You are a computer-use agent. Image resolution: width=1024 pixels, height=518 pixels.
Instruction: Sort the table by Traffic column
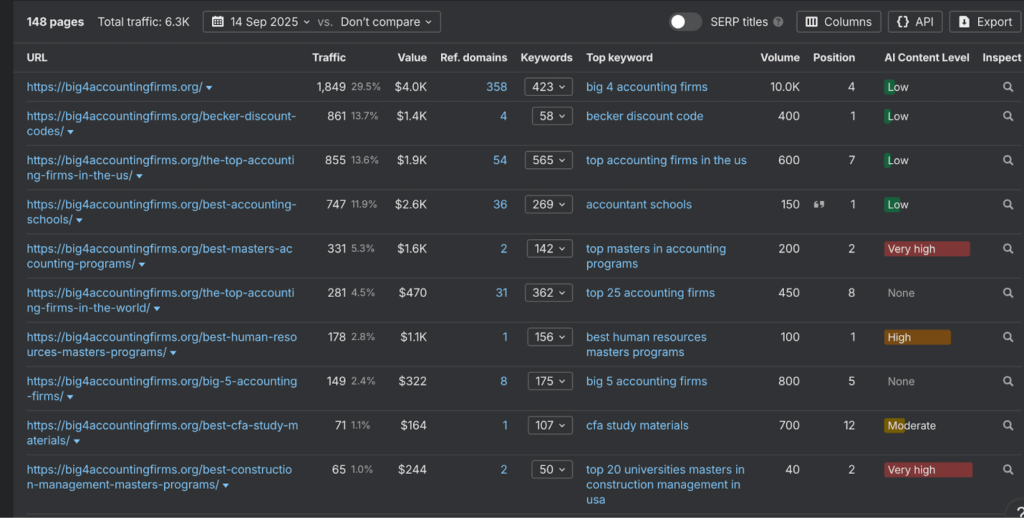pos(329,58)
